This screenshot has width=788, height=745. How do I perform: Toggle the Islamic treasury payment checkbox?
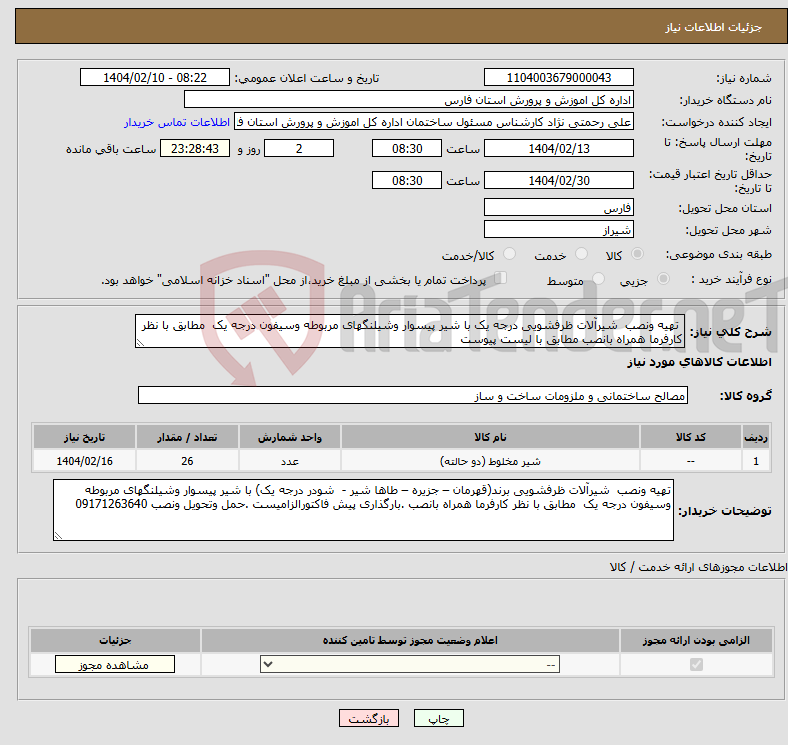501,278
